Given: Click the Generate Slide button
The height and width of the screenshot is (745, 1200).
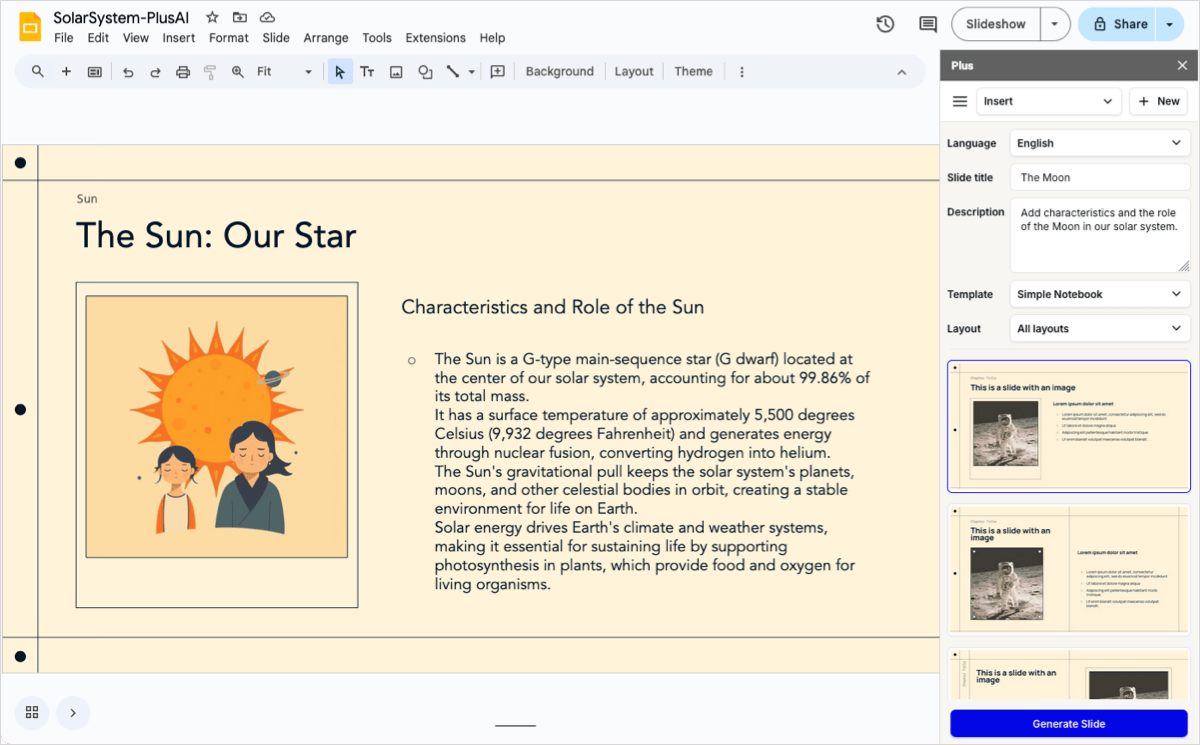Looking at the screenshot, I should tap(1068, 723).
